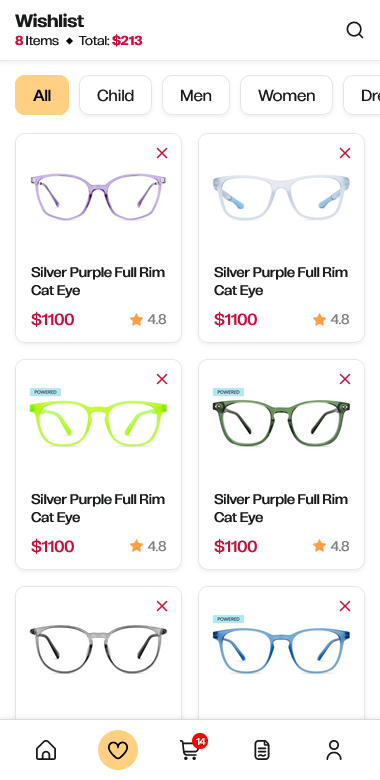Select the All filter chip
The image size is (380, 780).
pyautogui.click(x=42, y=95)
